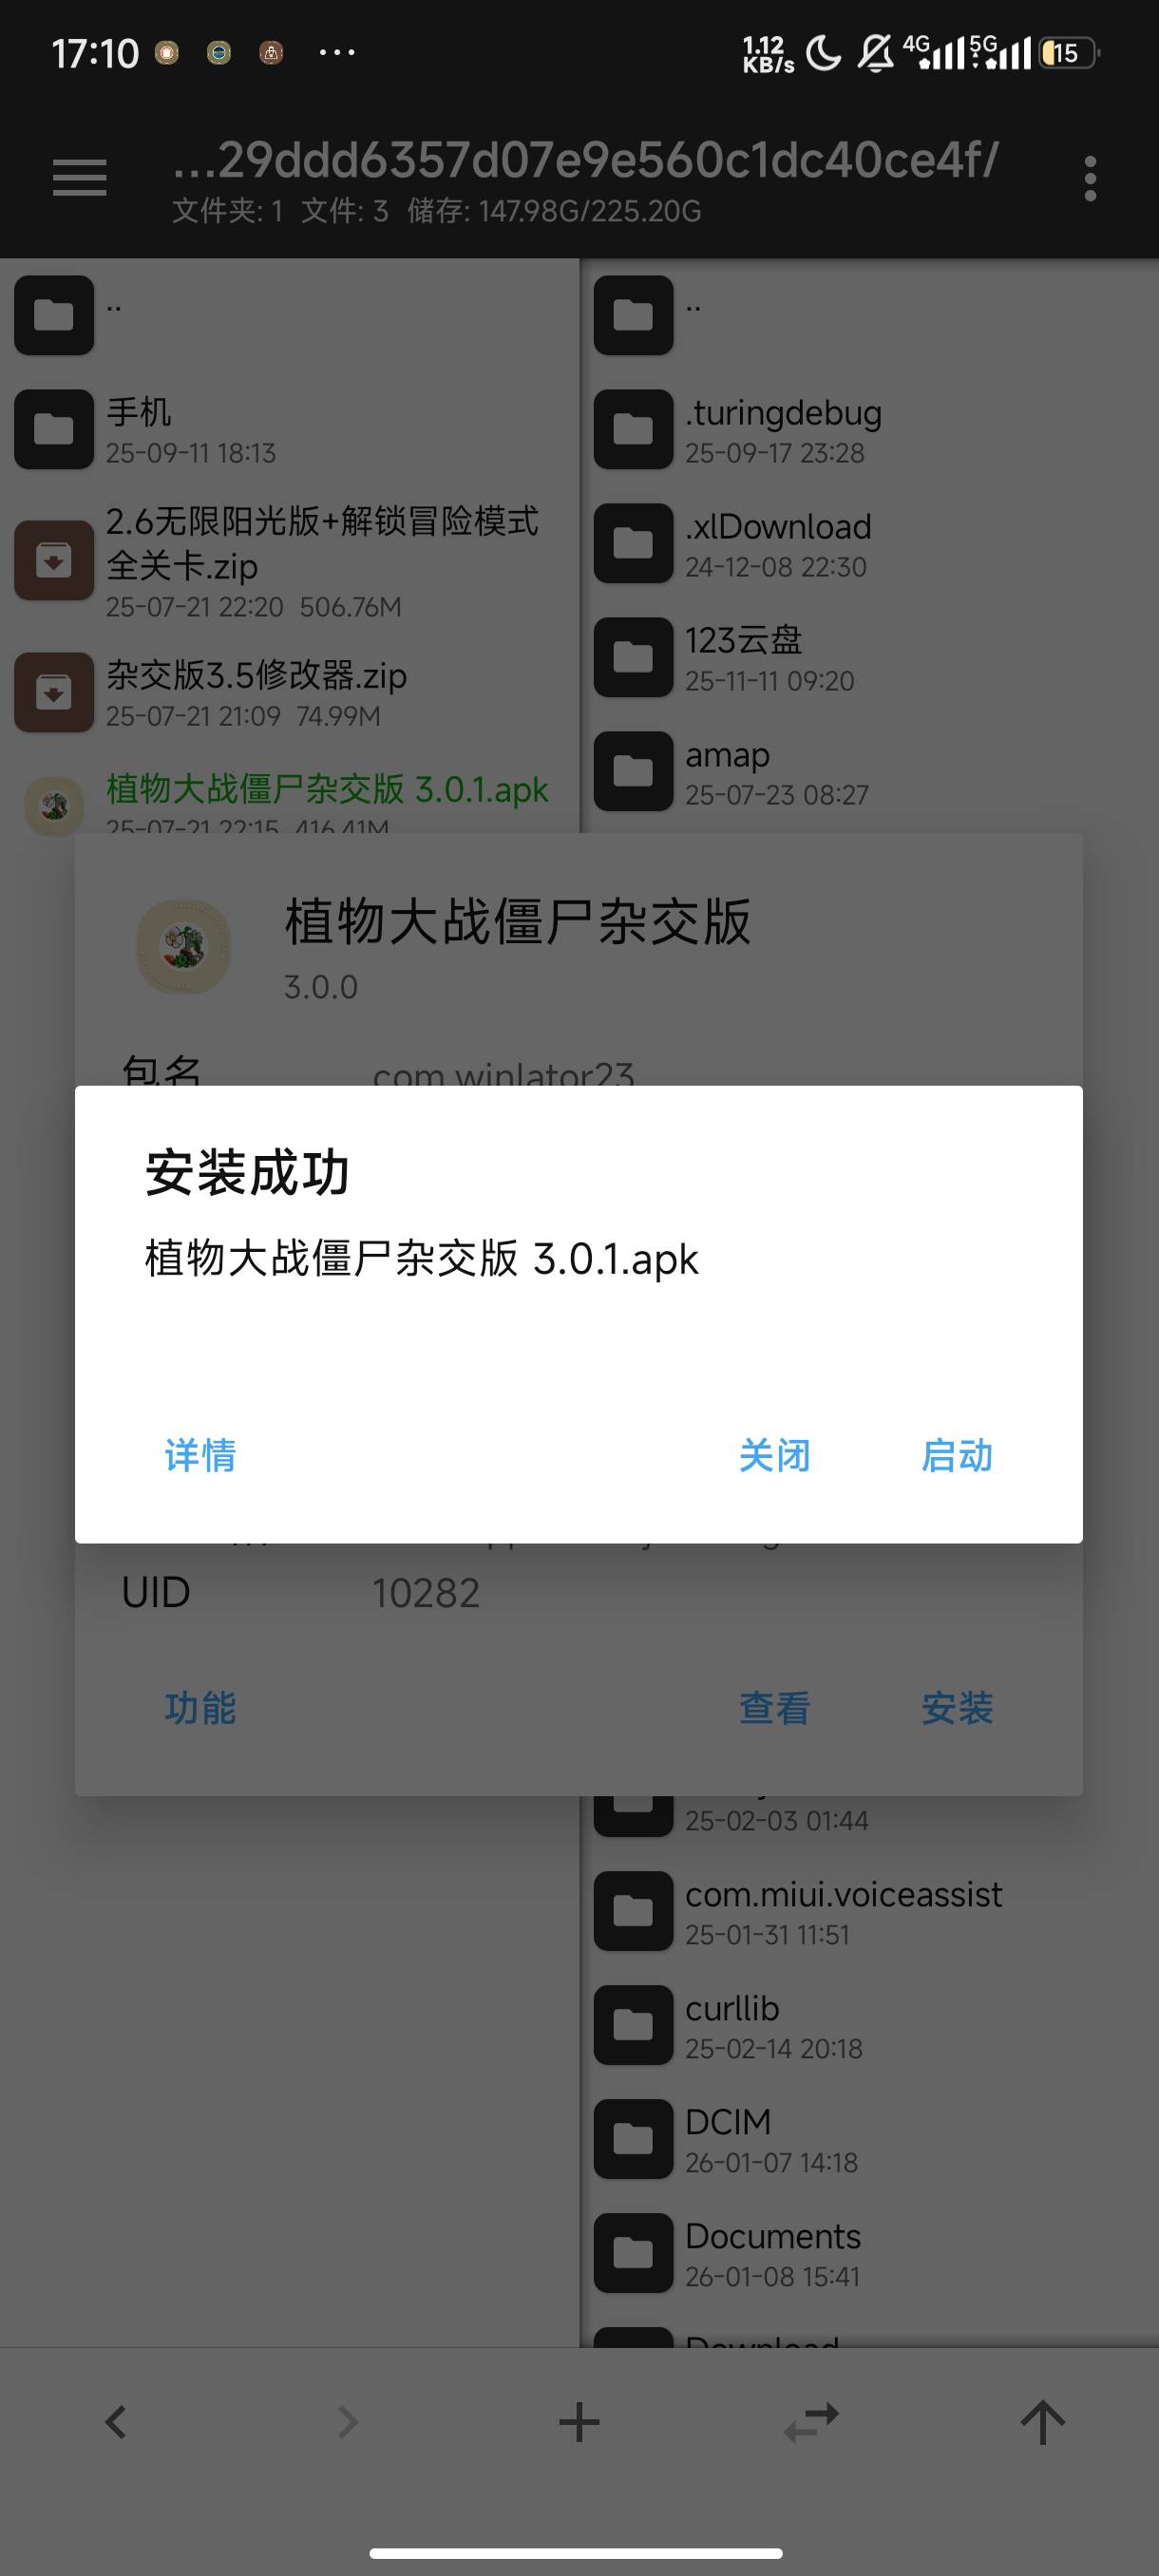1159x2576 pixels.
Task: Open the 123云盘 folder
Action: point(869,658)
